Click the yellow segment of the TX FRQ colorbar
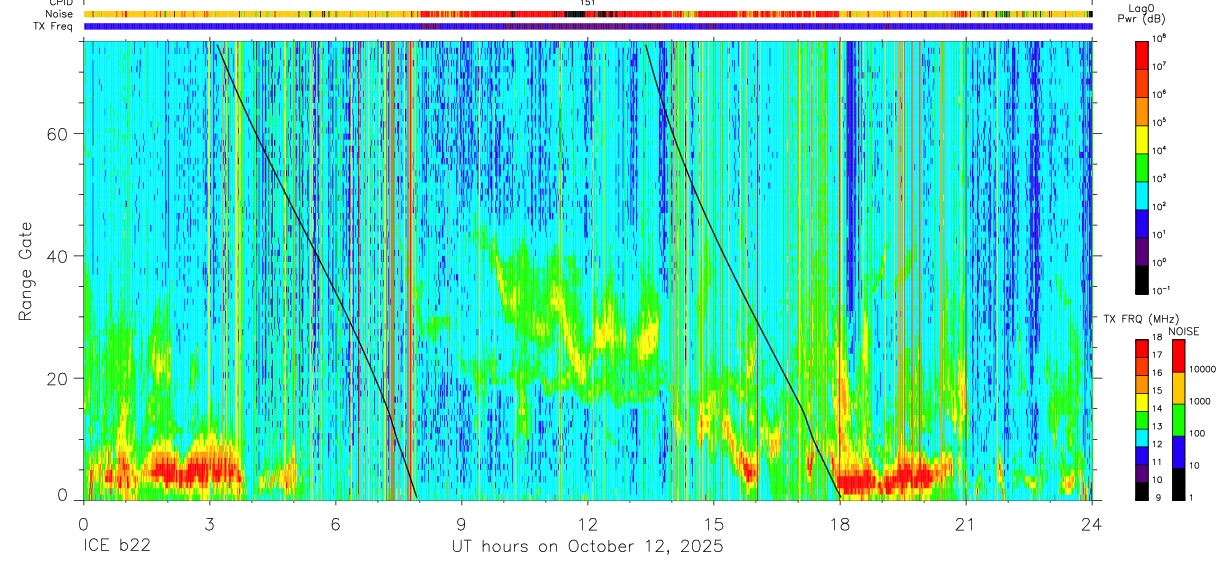Screen dimensions: 1228x567 click(x=1142, y=401)
